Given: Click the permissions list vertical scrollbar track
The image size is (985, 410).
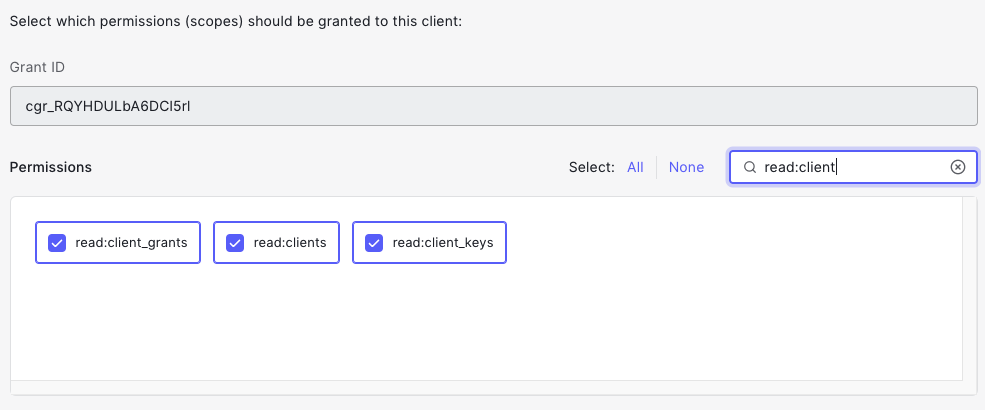Looking at the screenshot, I should pyautogui.click(x=969, y=288).
